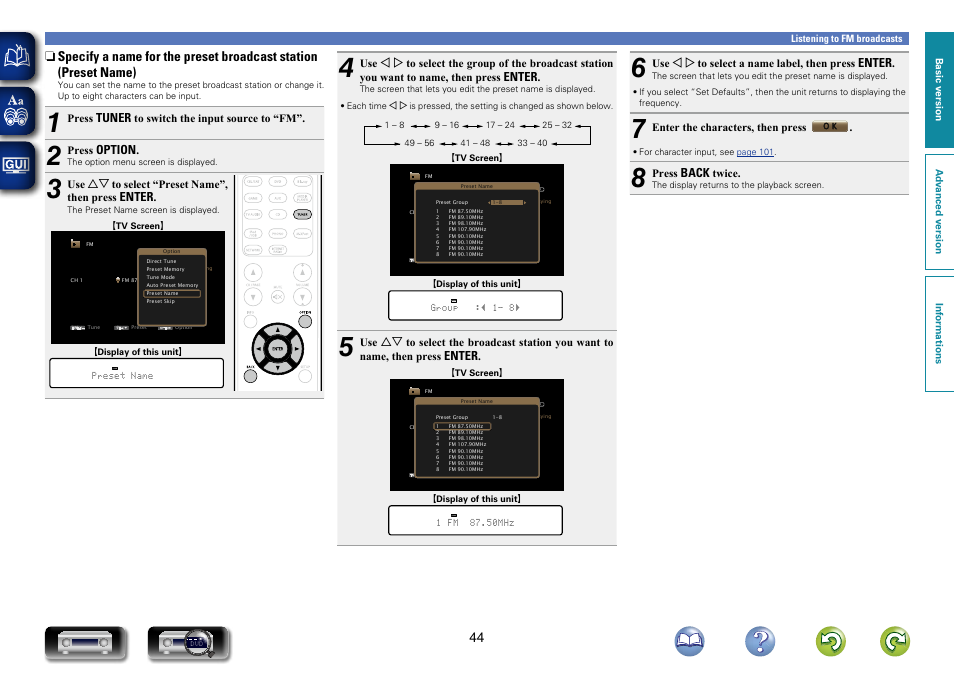Screen dimensions: 954x675
Task: Click the cursor up arrow on remote diagram
Action: coord(278,331)
